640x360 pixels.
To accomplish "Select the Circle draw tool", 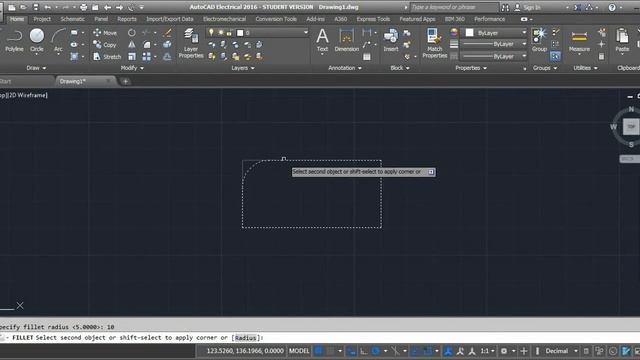I will [x=37, y=41].
